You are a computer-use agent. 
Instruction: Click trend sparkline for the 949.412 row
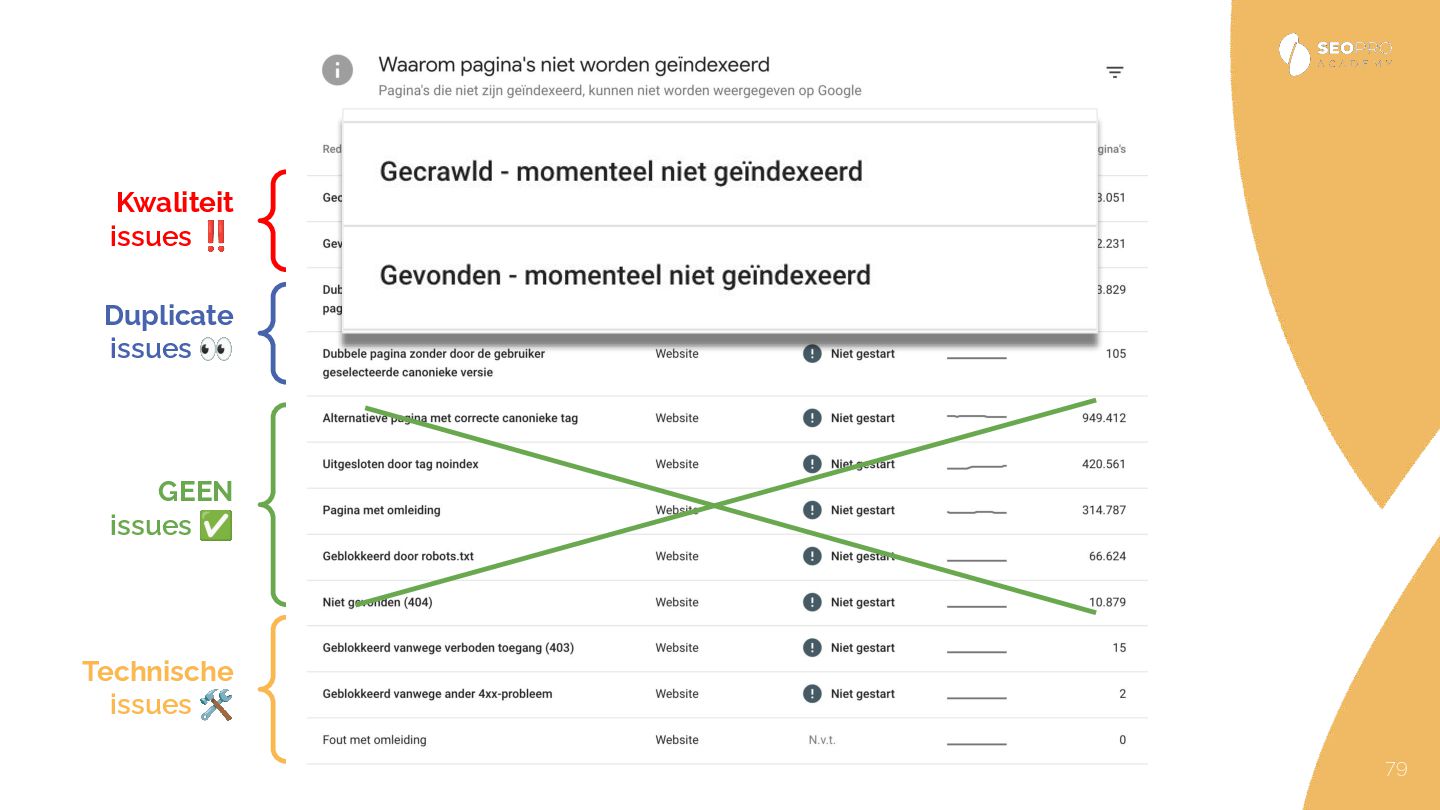(x=976, y=417)
